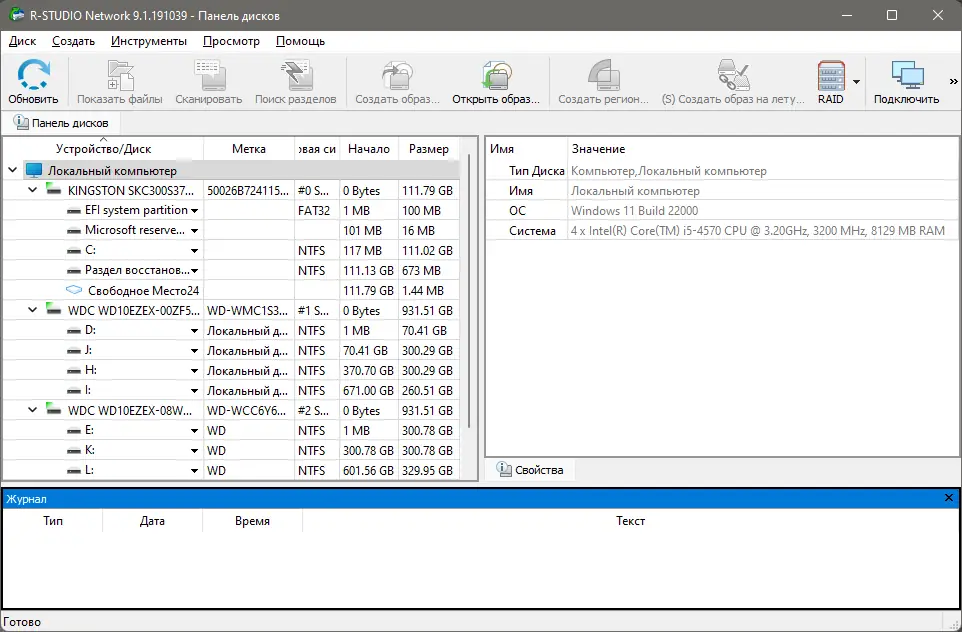Click the Открыть образ toolbar icon
Viewport: 962px width, 632px height.
(x=496, y=74)
